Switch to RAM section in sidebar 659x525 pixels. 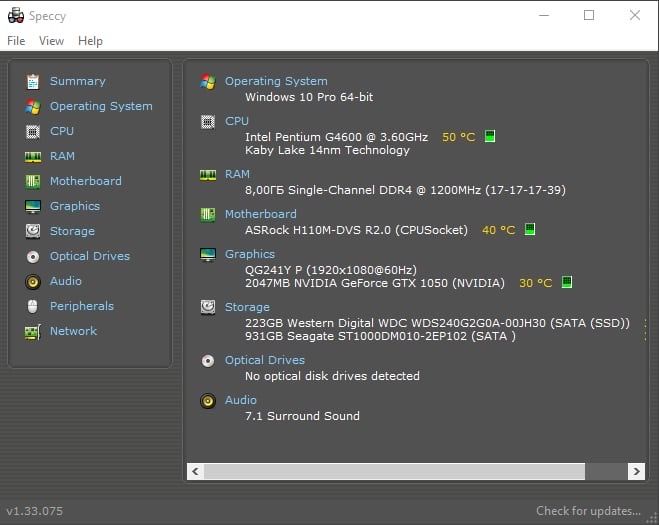click(62, 156)
